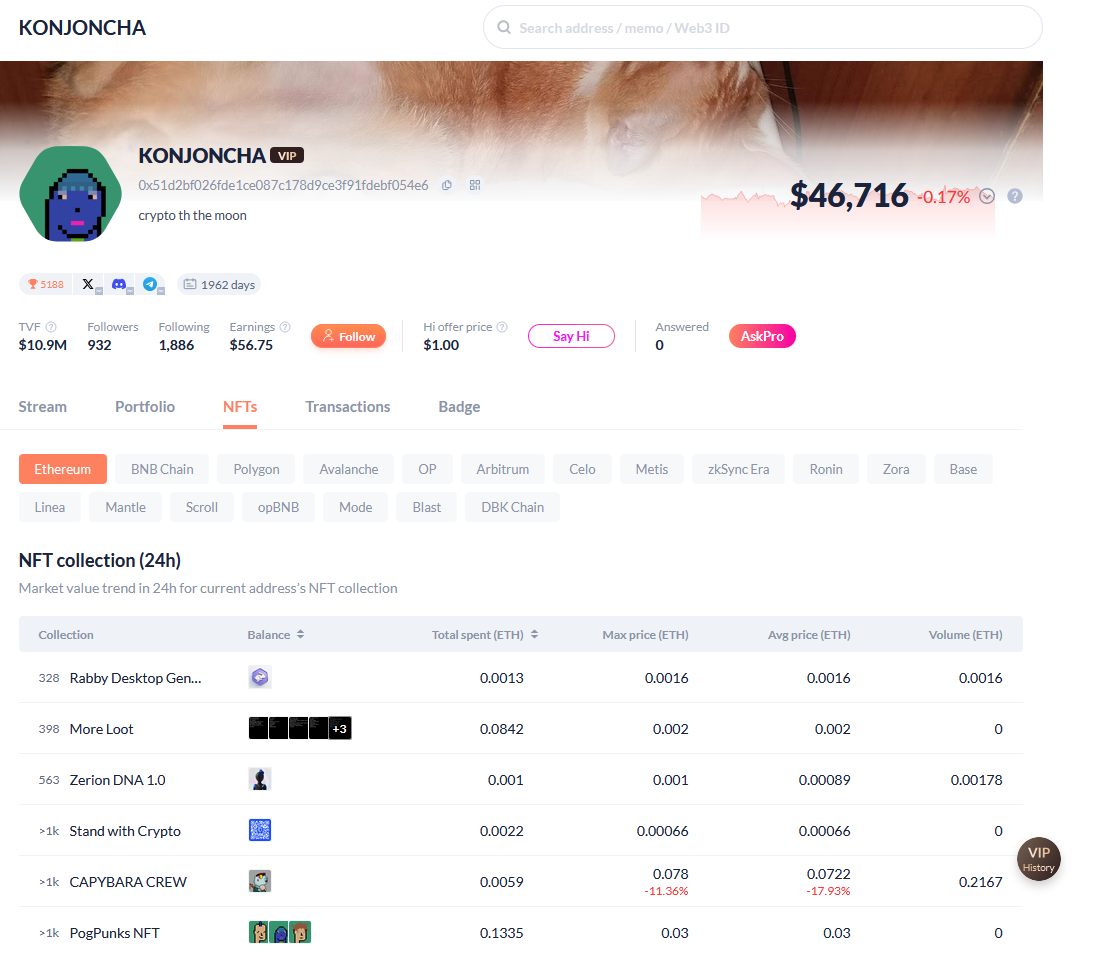Filter NFTs by Polygon

tap(256, 469)
